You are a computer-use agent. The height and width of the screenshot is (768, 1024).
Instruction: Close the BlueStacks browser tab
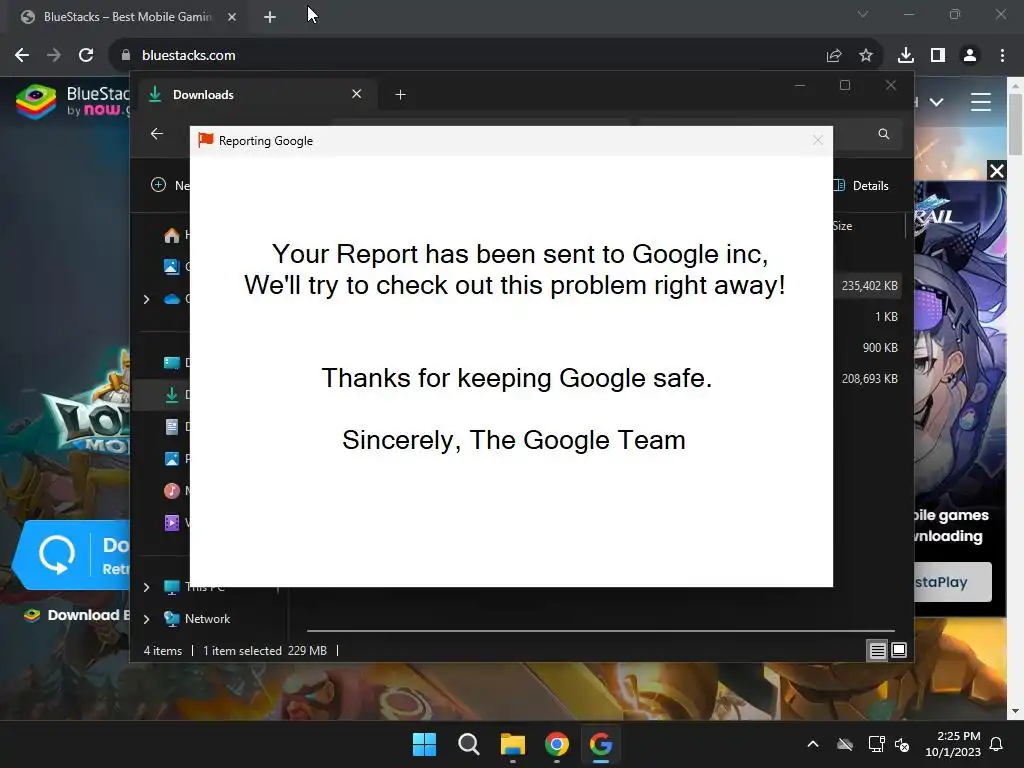coord(232,18)
